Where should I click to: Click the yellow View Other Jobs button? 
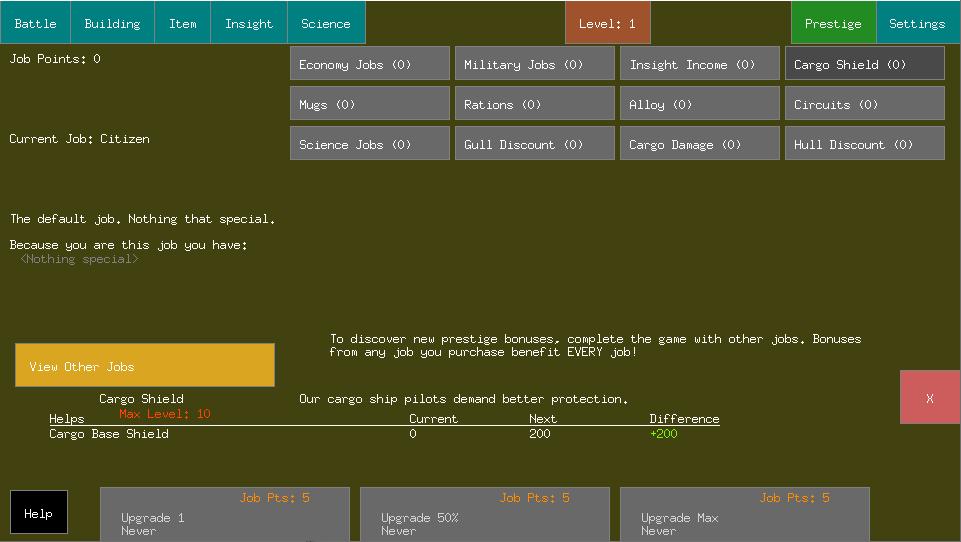point(145,365)
